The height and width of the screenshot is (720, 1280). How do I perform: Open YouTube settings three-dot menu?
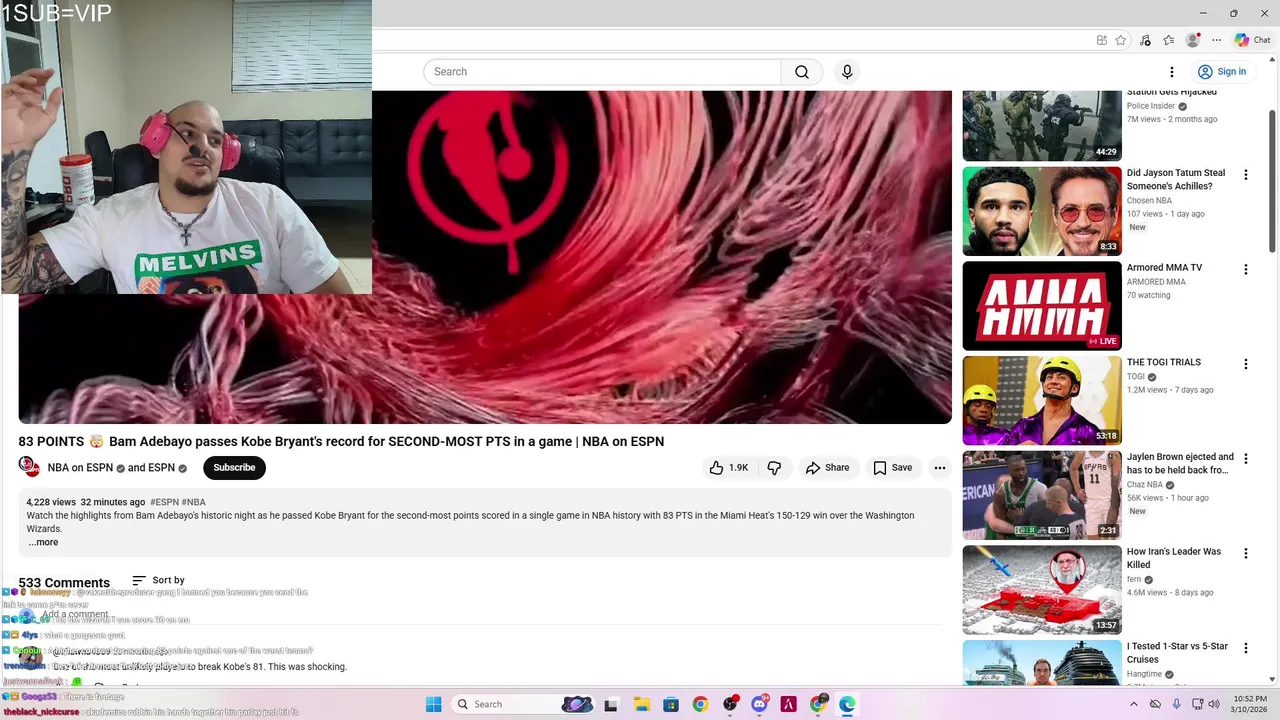coord(1172,72)
